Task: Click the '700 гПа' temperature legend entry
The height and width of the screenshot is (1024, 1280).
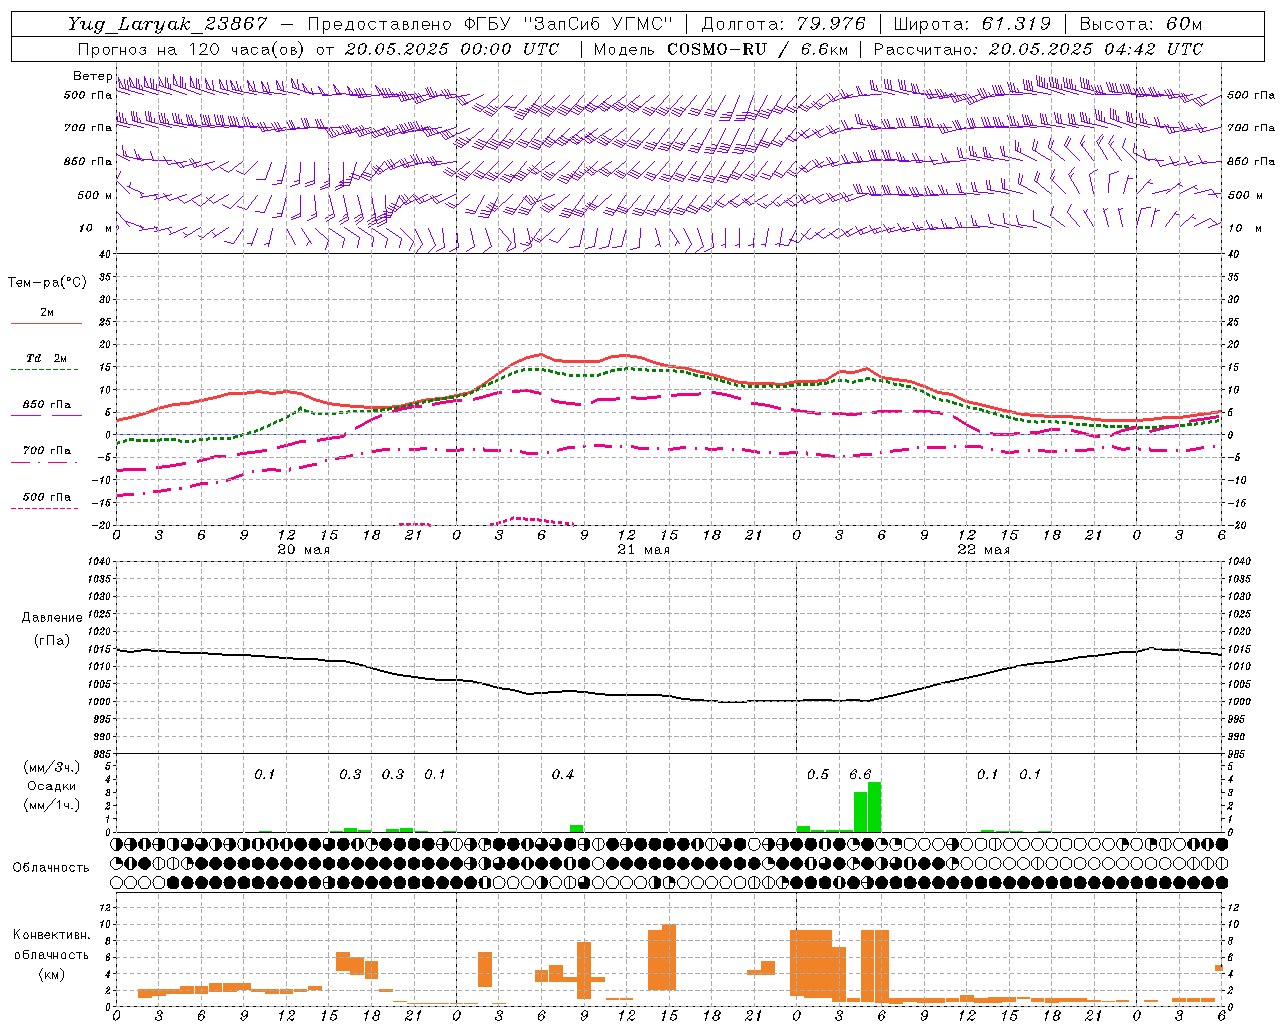Action: click(x=47, y=451)
